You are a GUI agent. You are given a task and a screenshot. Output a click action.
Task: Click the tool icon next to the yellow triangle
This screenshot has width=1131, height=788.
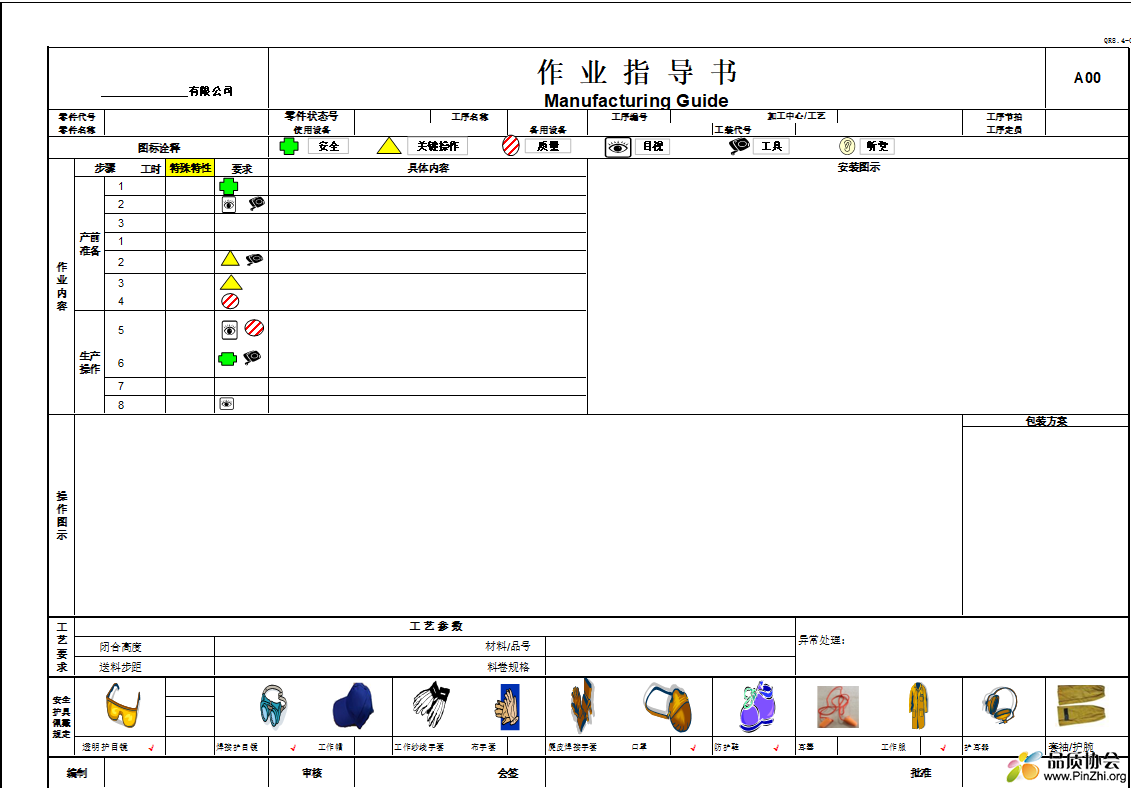coord(254,259)
